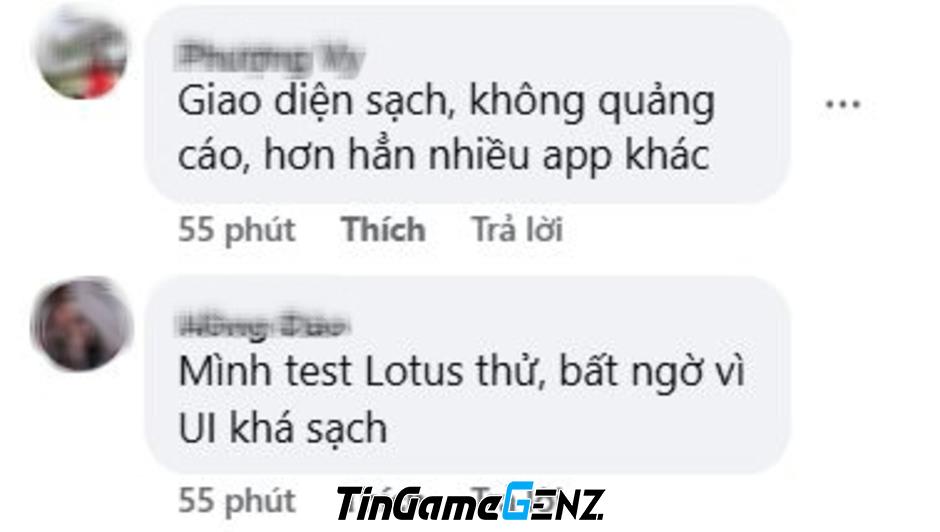
Task: Click the text 'Giao diện sạch, không quảng'
Action: 447,103
